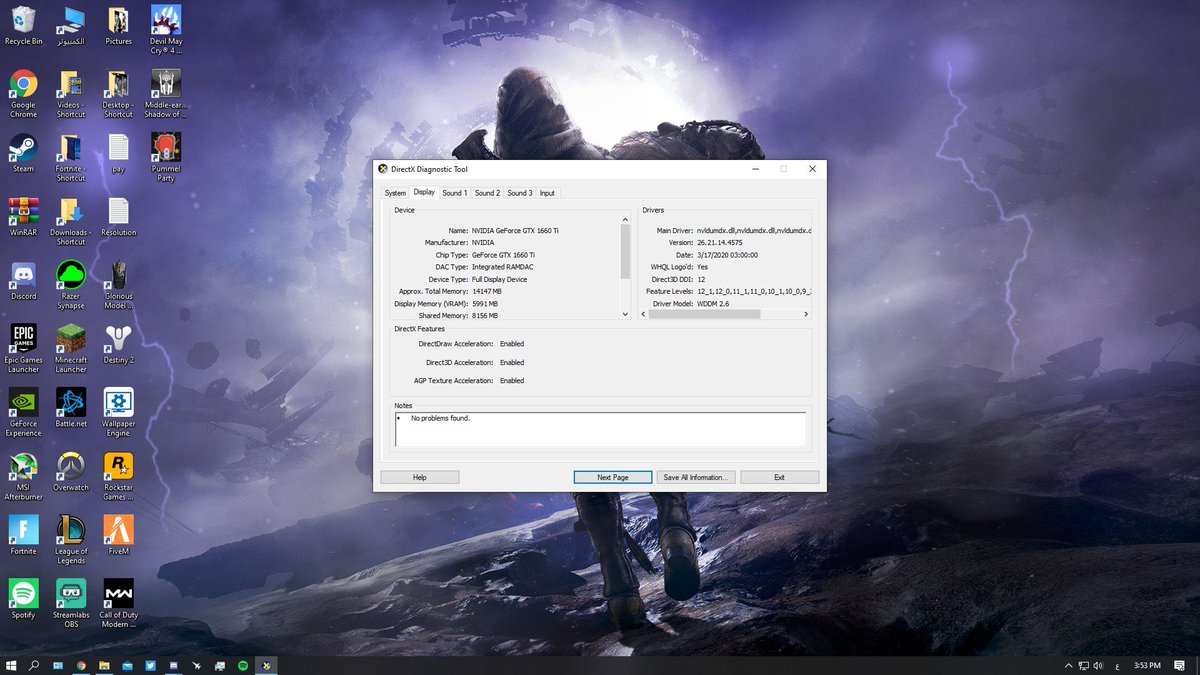Click the Help button
Image resolution: width=1200 pixels, height=675 pixels.
pos(420,477)
